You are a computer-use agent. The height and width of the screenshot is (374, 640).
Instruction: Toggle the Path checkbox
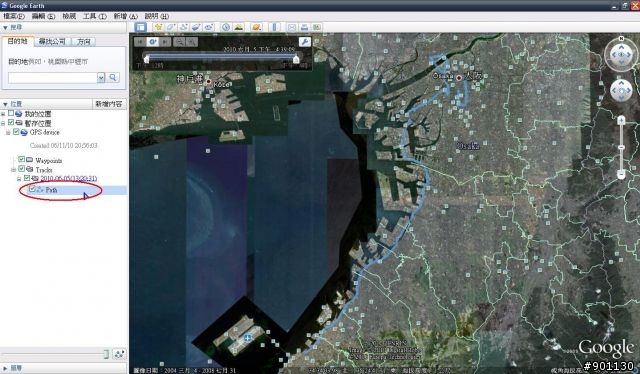[32, 189]
